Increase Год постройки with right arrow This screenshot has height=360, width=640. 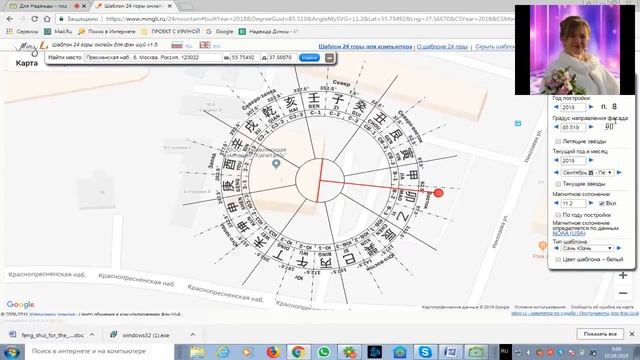(x=591, y=107)
